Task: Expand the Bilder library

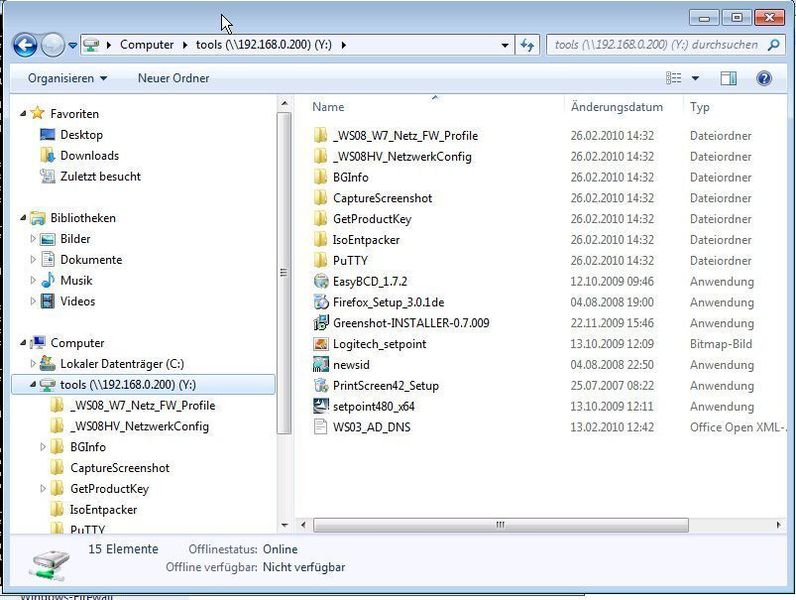Action: 33,239
